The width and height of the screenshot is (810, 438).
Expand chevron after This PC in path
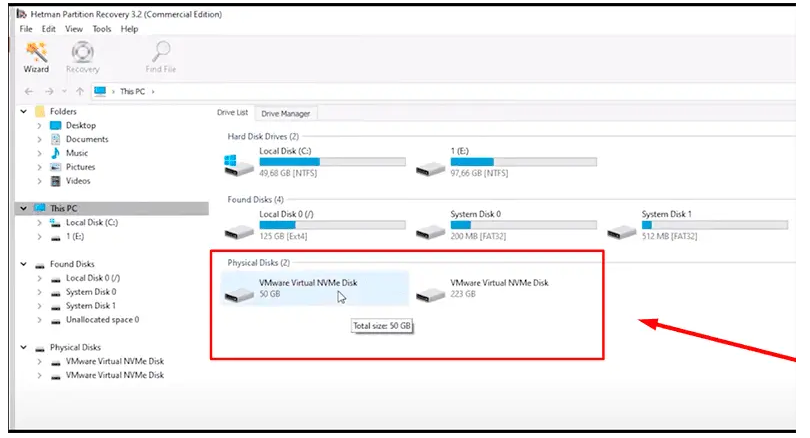(153, 91)
